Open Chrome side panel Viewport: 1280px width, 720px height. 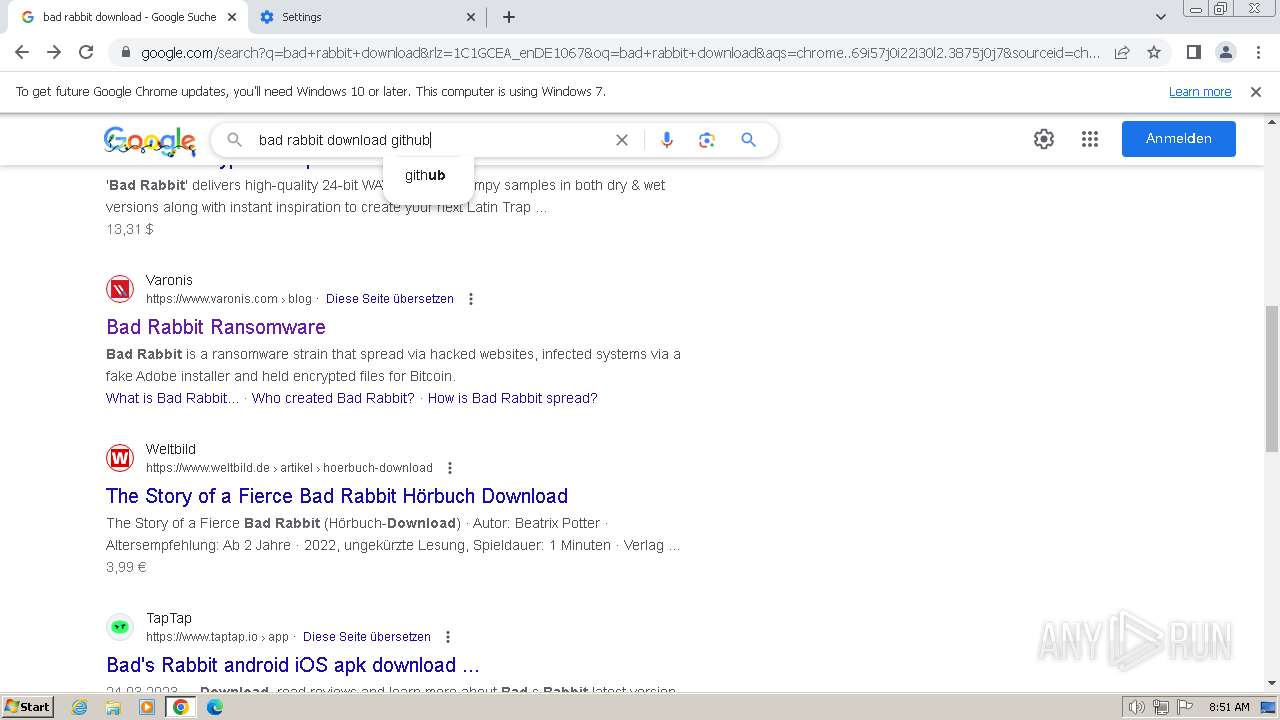[1193, 52]
